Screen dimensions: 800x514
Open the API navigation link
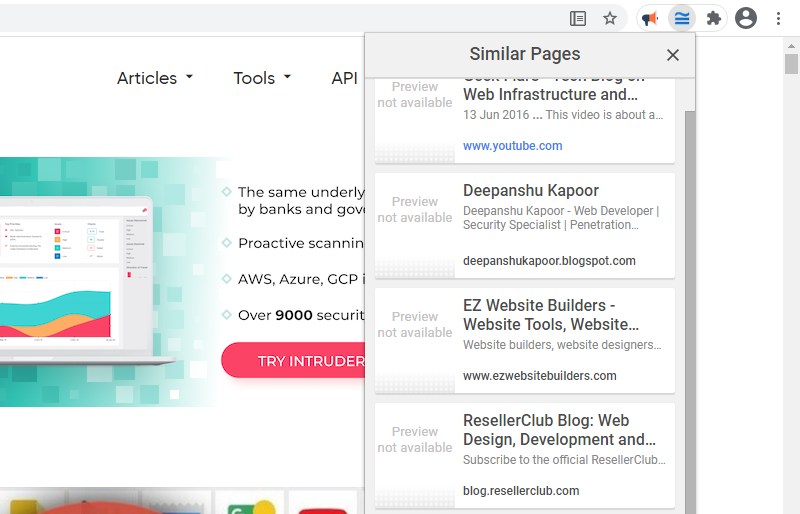[344, 78]
